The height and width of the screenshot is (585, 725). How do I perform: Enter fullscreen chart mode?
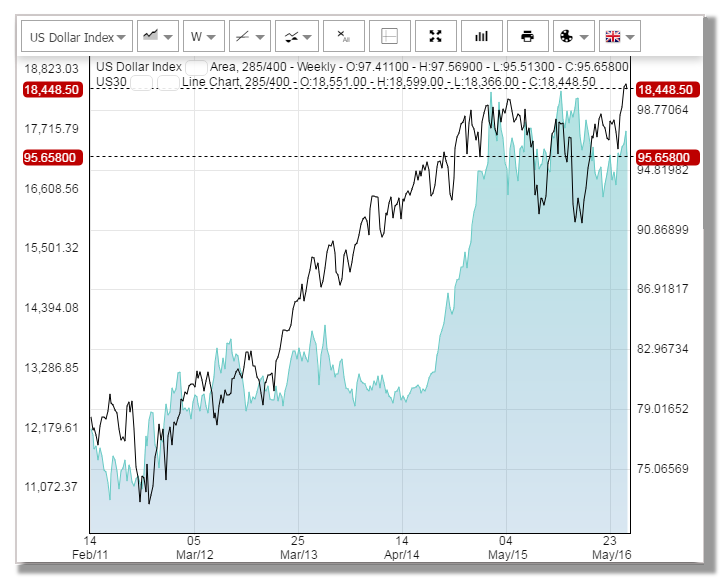point(436,37)
